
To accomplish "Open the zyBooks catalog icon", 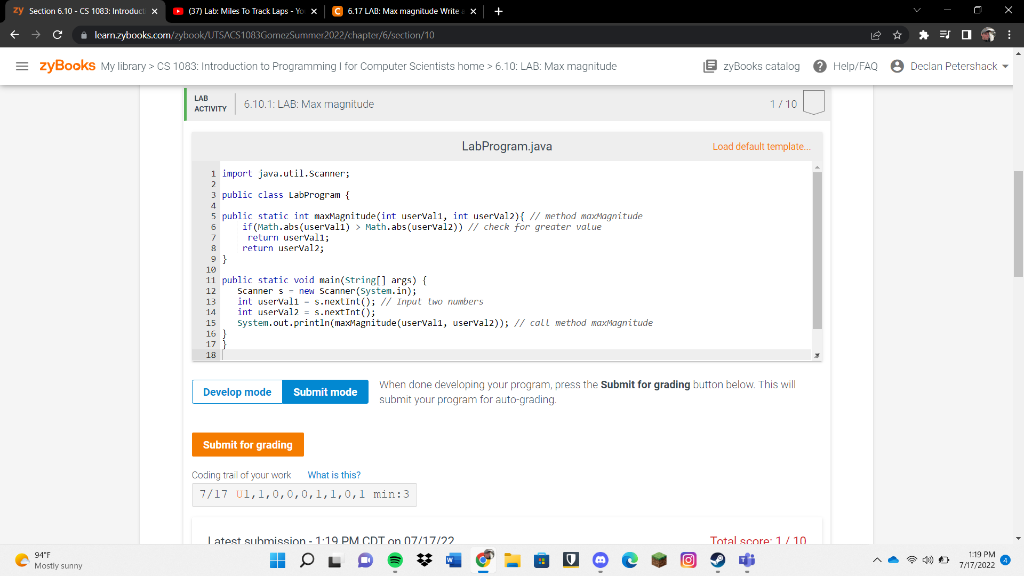I will coord(710,66).
